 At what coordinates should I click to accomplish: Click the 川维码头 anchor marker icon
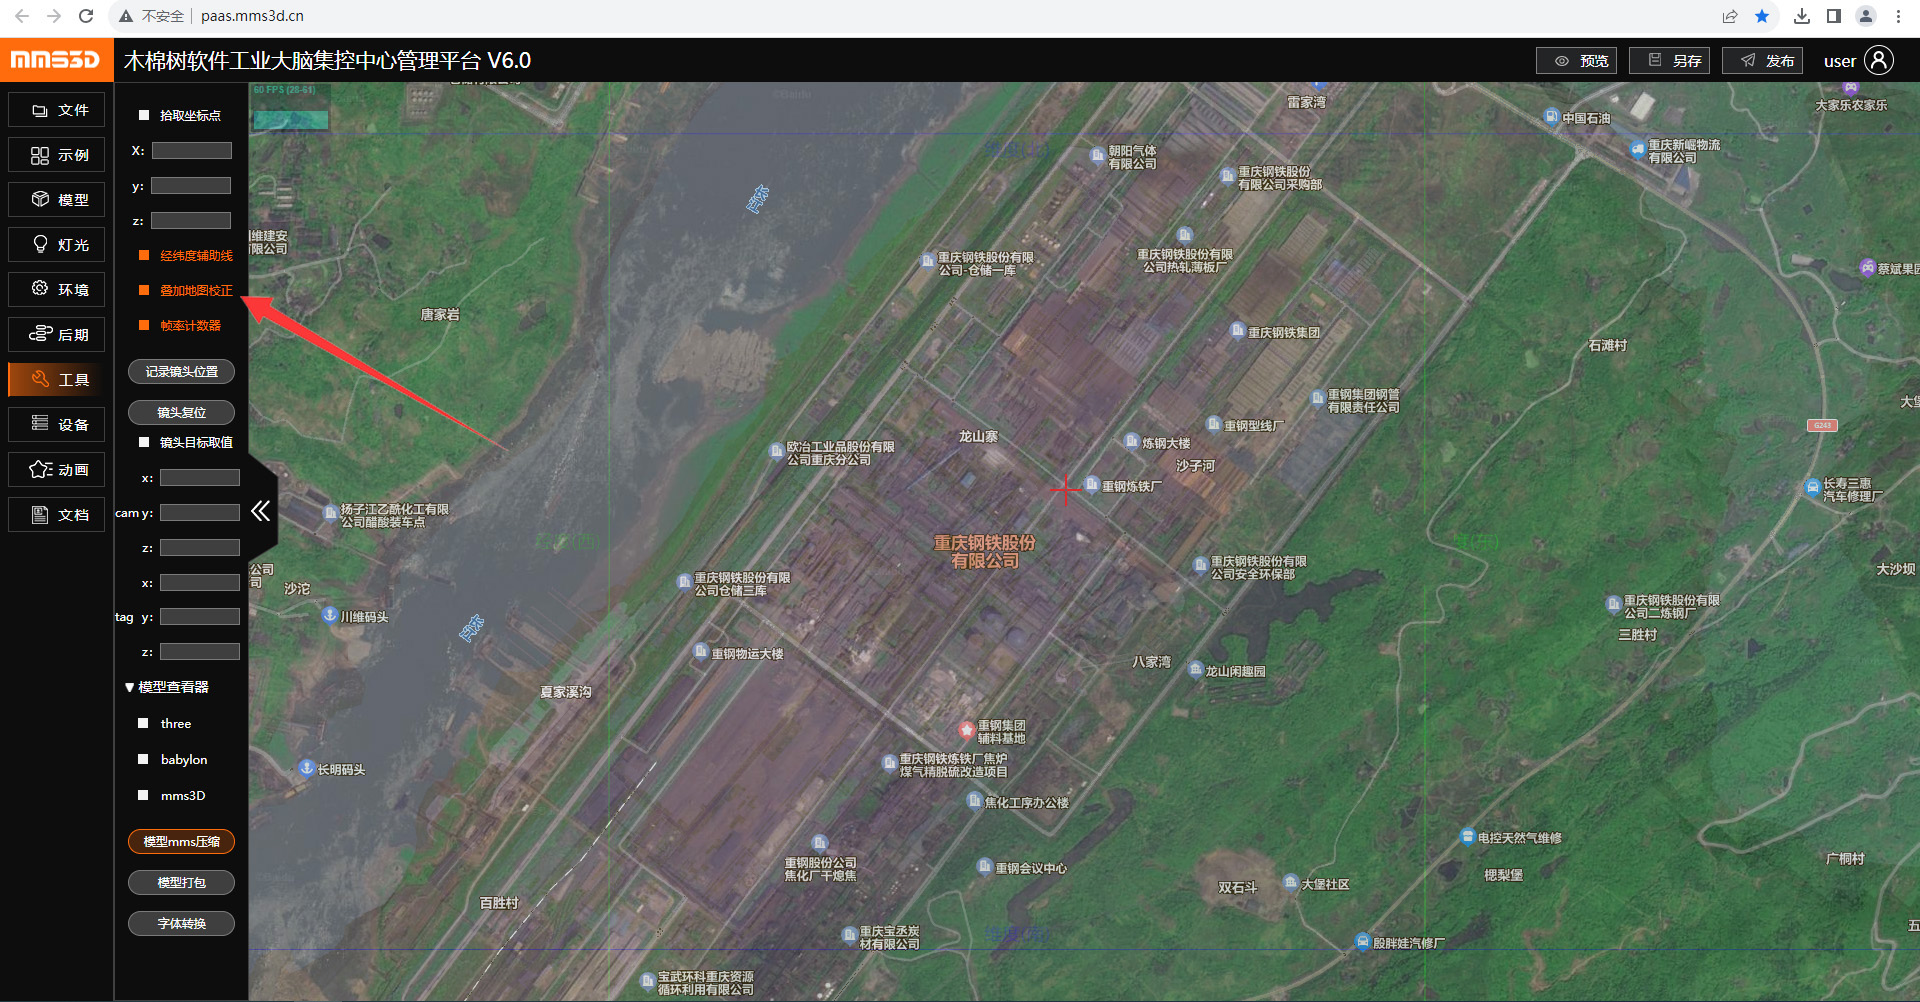pyautogui.click(x=330, y=615)
